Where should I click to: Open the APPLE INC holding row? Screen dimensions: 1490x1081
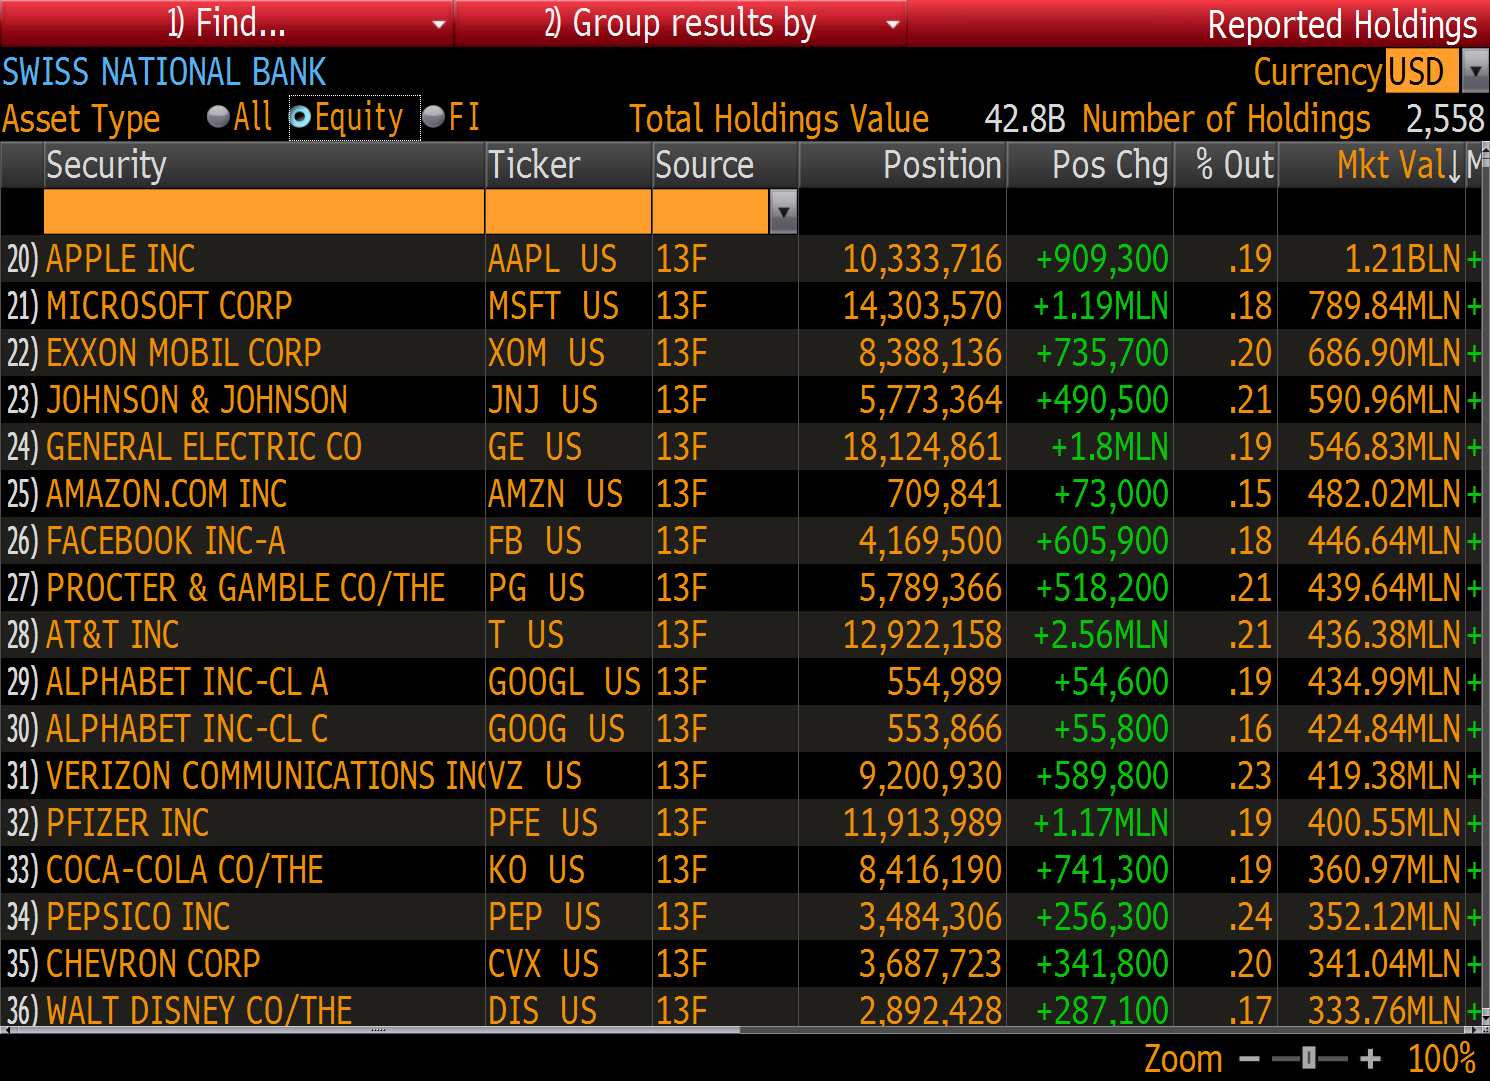[741, 259]
